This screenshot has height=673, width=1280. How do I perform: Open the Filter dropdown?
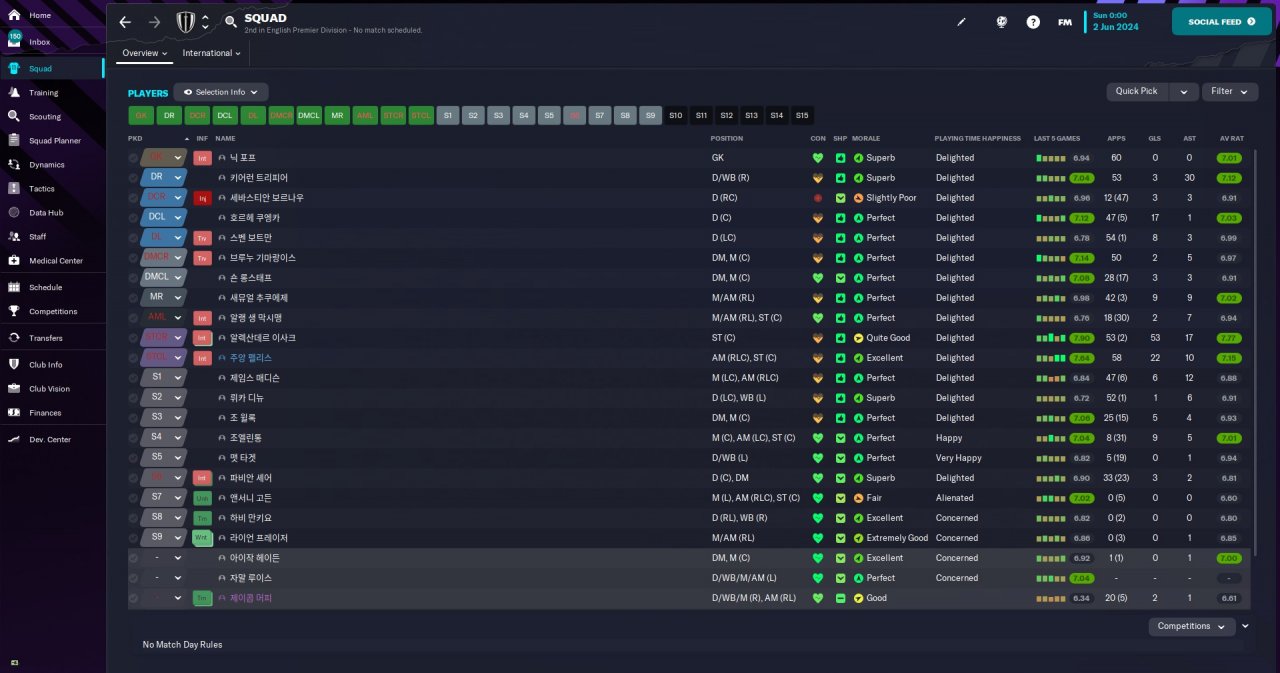(1229, 91)
